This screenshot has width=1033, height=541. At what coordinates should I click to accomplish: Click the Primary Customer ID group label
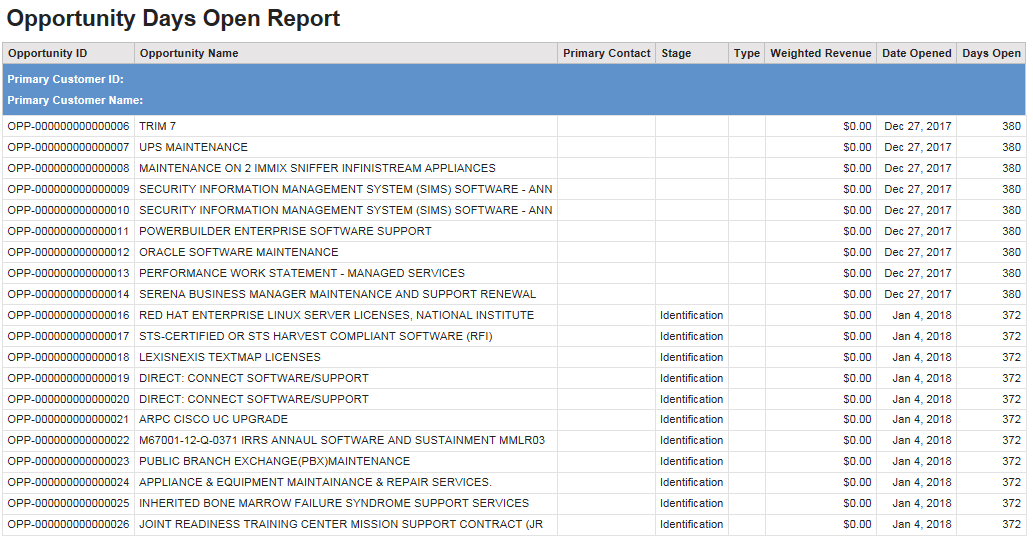tap(65, 79)
